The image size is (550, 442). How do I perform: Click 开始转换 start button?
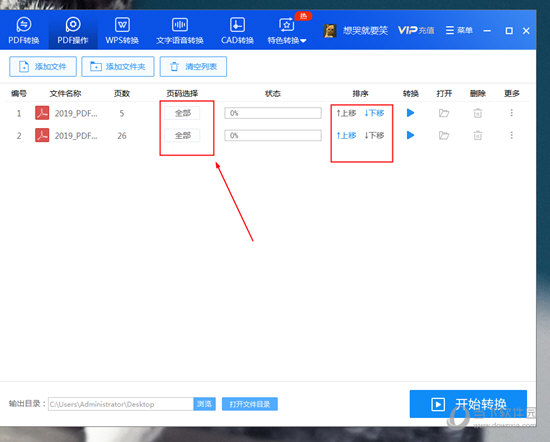pyautogui.click(x=468, y=404)
